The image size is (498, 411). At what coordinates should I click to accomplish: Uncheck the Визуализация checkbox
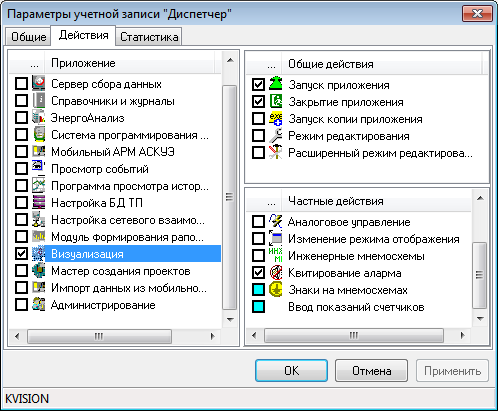click(21, 253)
